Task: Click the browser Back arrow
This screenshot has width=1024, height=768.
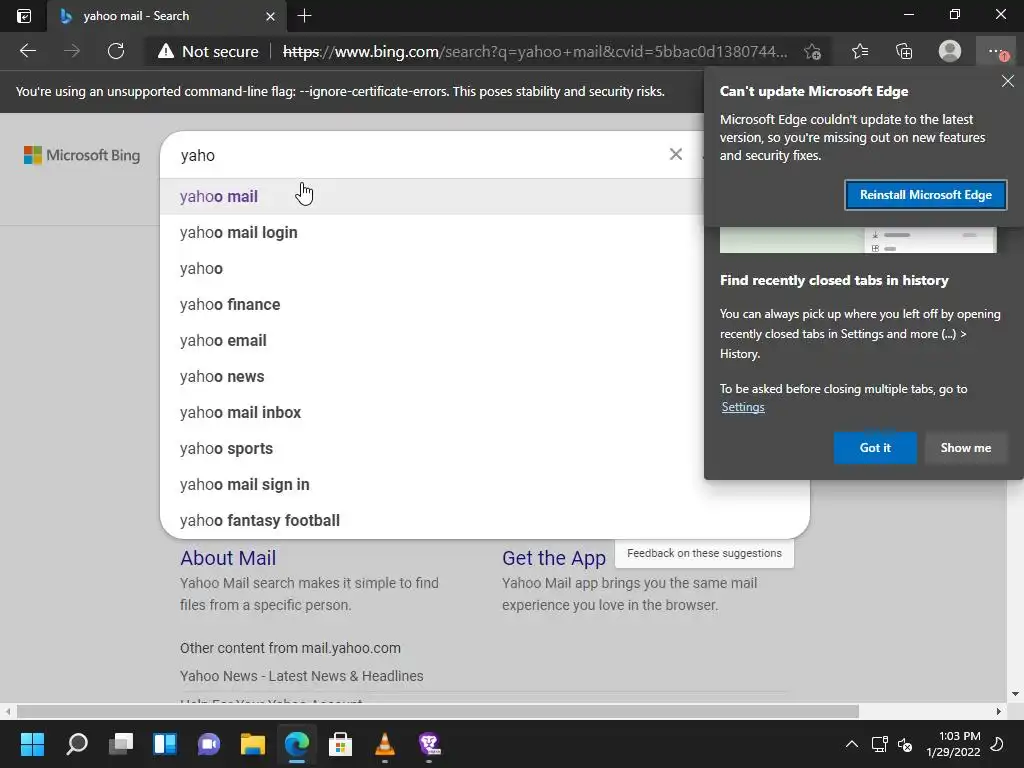Action: (27, 51)
